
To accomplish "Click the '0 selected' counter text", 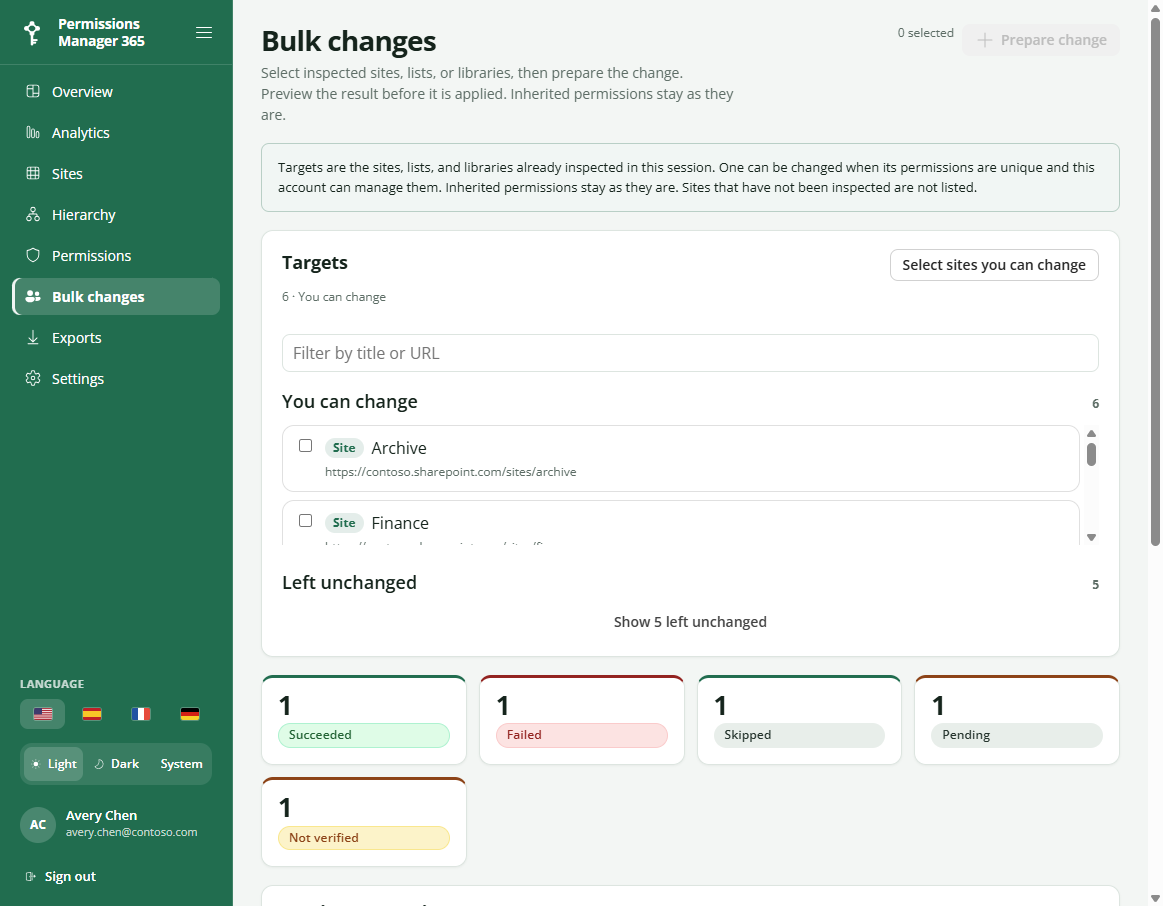I will tap(926, 33).
